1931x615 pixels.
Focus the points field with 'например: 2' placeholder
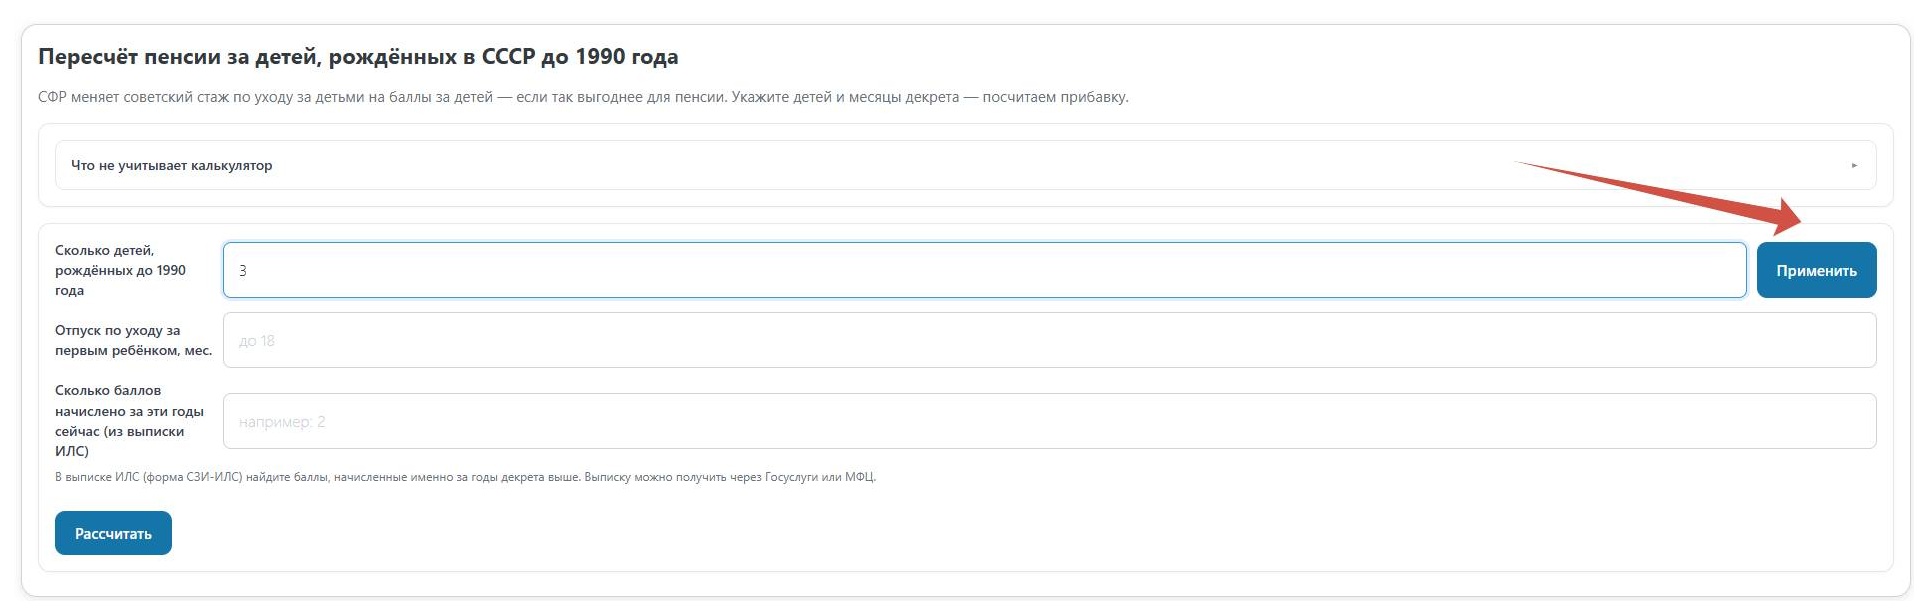(x=1049, y=421)
